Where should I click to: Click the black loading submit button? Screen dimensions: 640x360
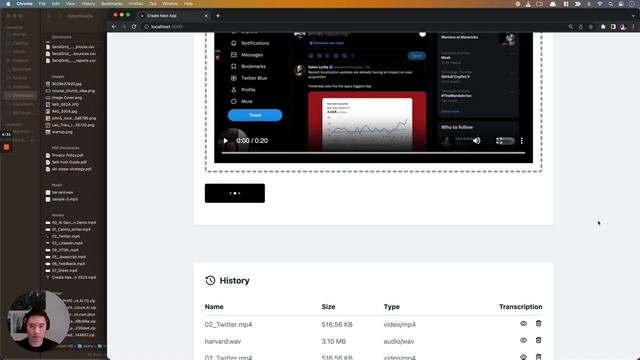(235, 193)
